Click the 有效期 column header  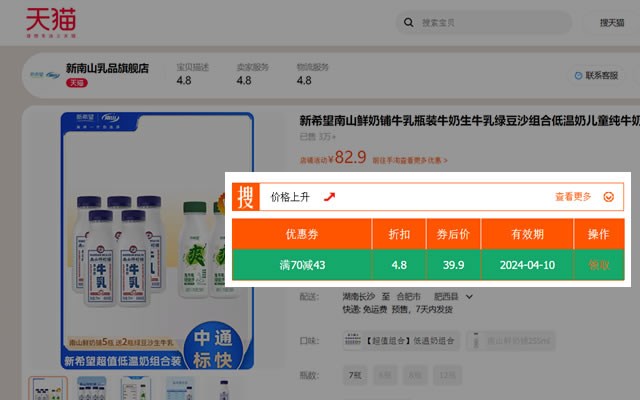527,234
